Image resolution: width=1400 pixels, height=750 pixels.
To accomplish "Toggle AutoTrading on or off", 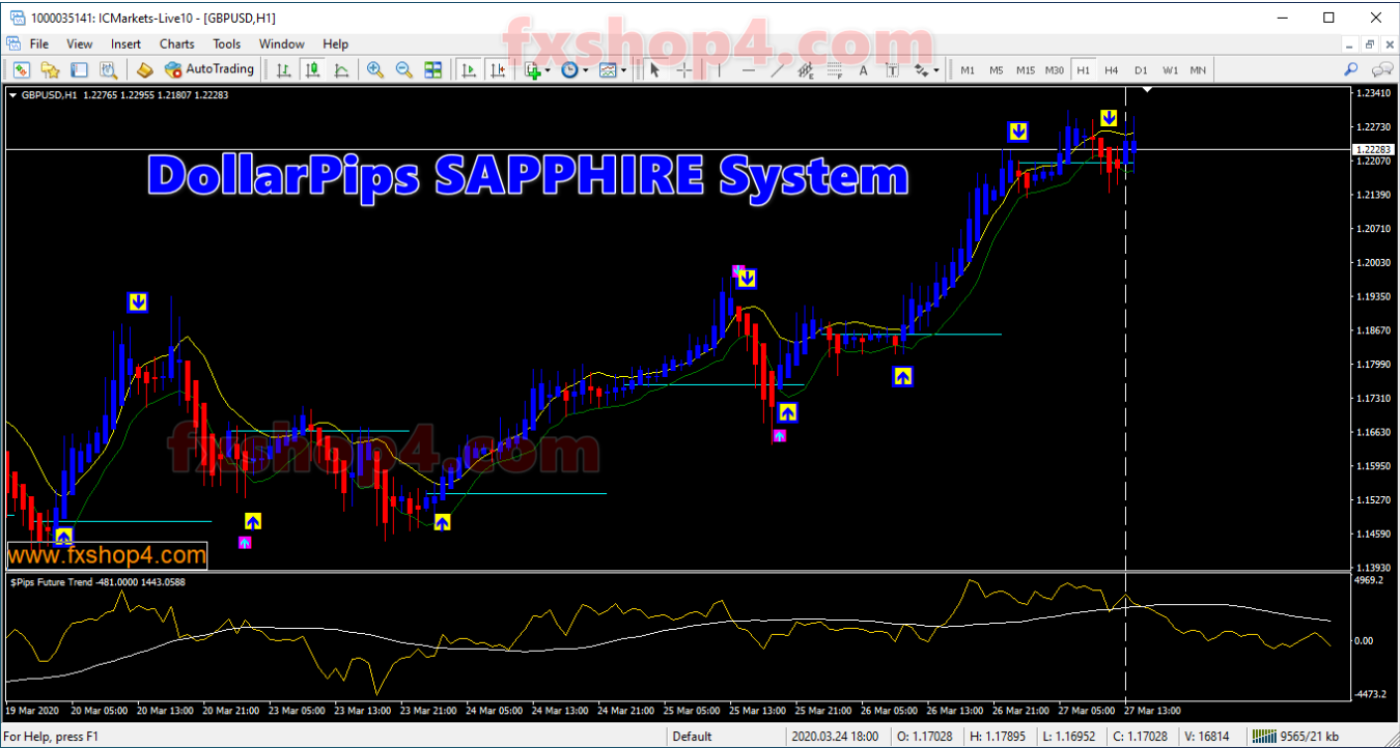I will (209, 70).
